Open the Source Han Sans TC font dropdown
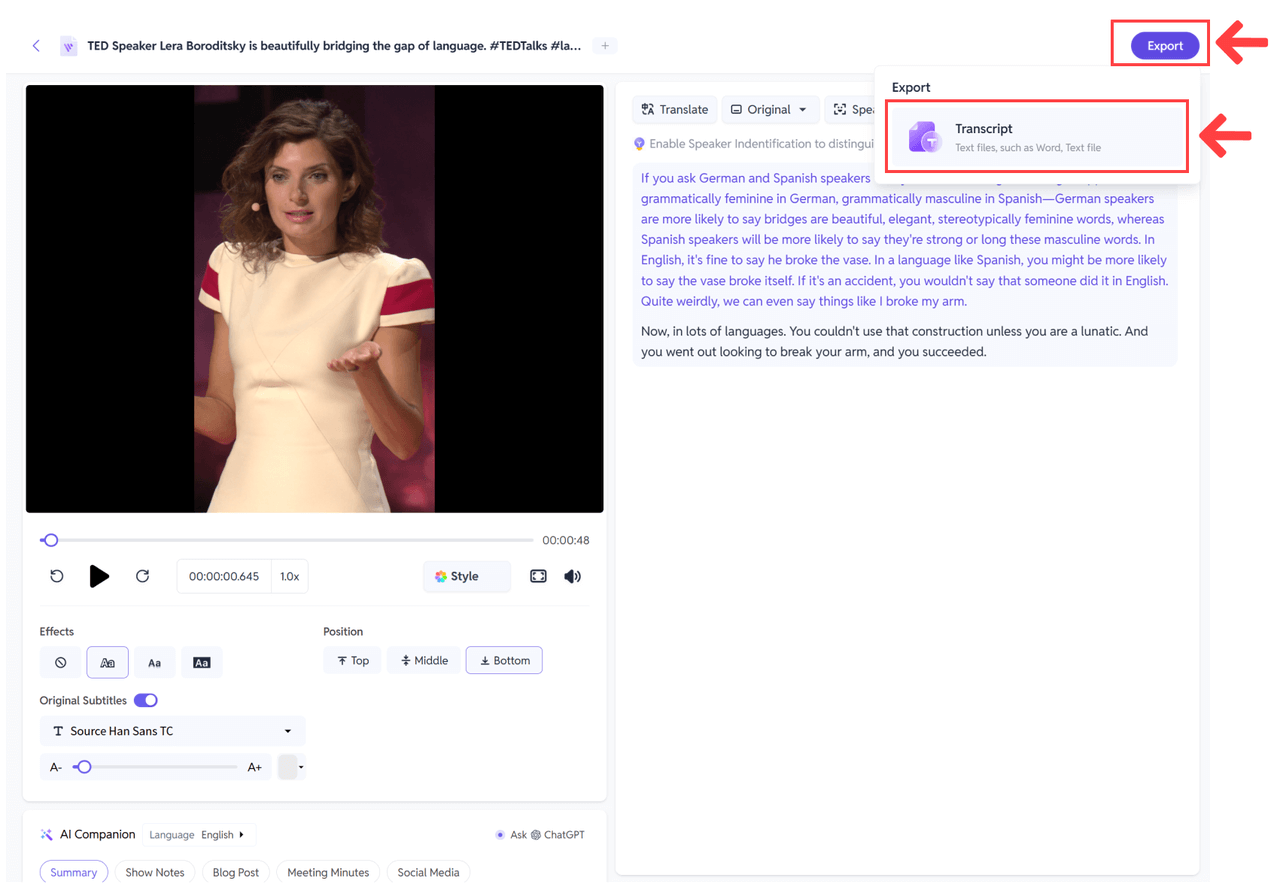1280x890 pixels. pos(172,731)
